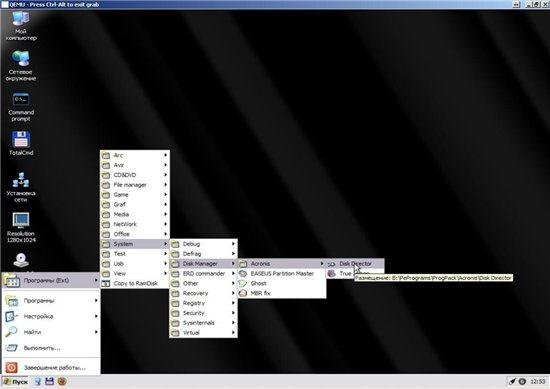Open the Программы Start menu item
Viewport: 550px width, 389px height.
[51, 300]
